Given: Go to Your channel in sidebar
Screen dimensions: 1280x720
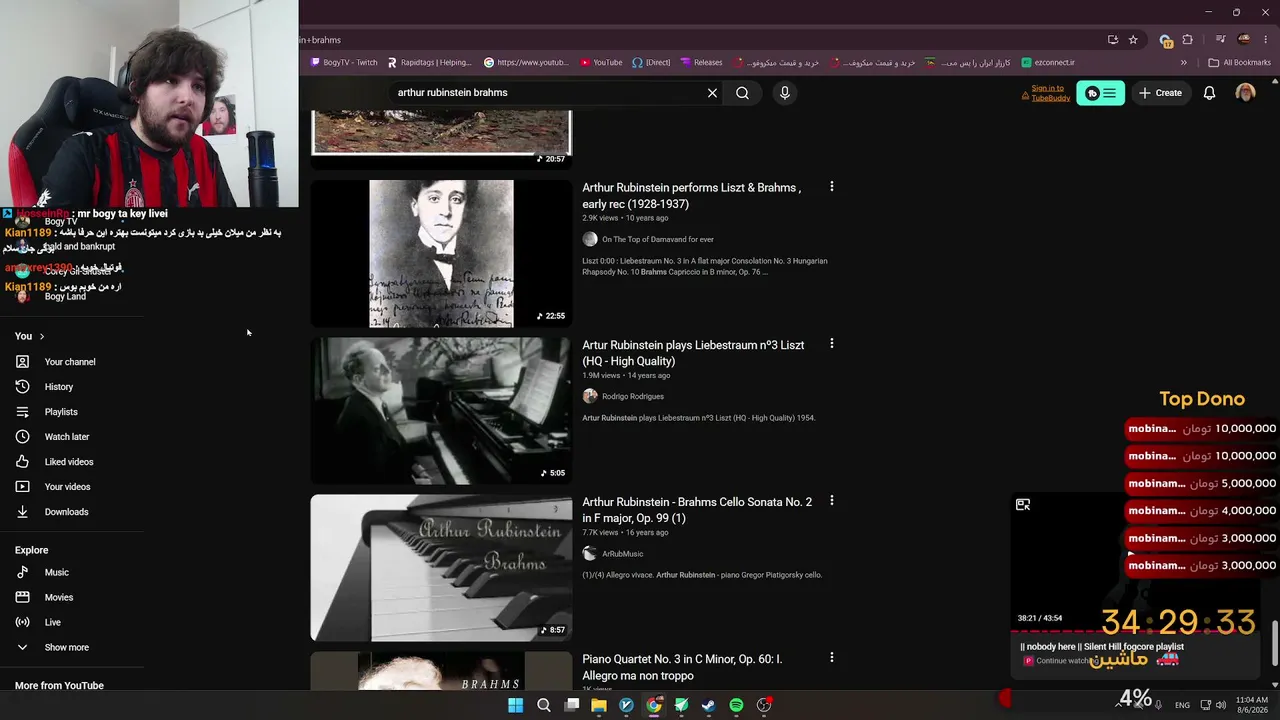Looking at the screenshot, I should (x=70, y=362).
